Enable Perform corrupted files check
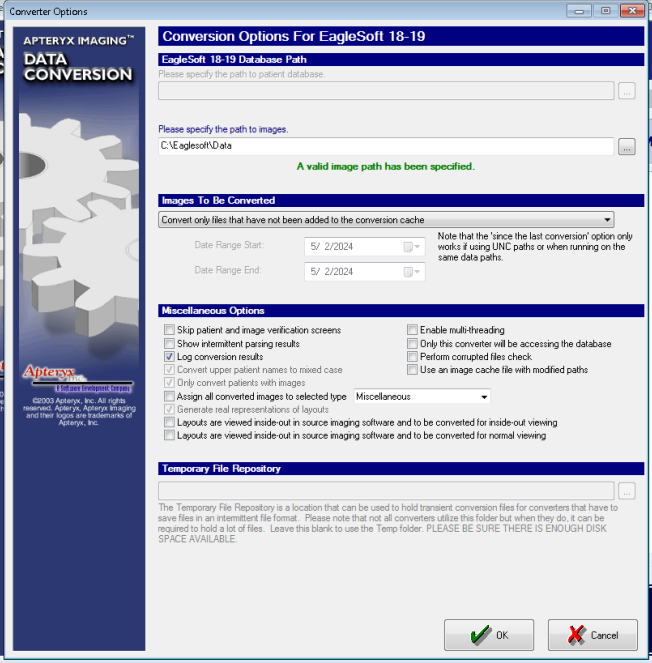The width and height of the screenshot is (652, 663). [x=412, y=356]
